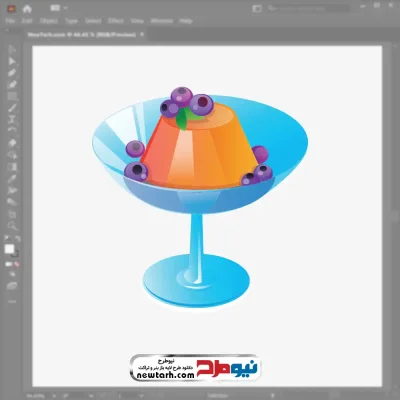
Task: Expand the arrange documents dropdown arrow
Action: [66, 8]
